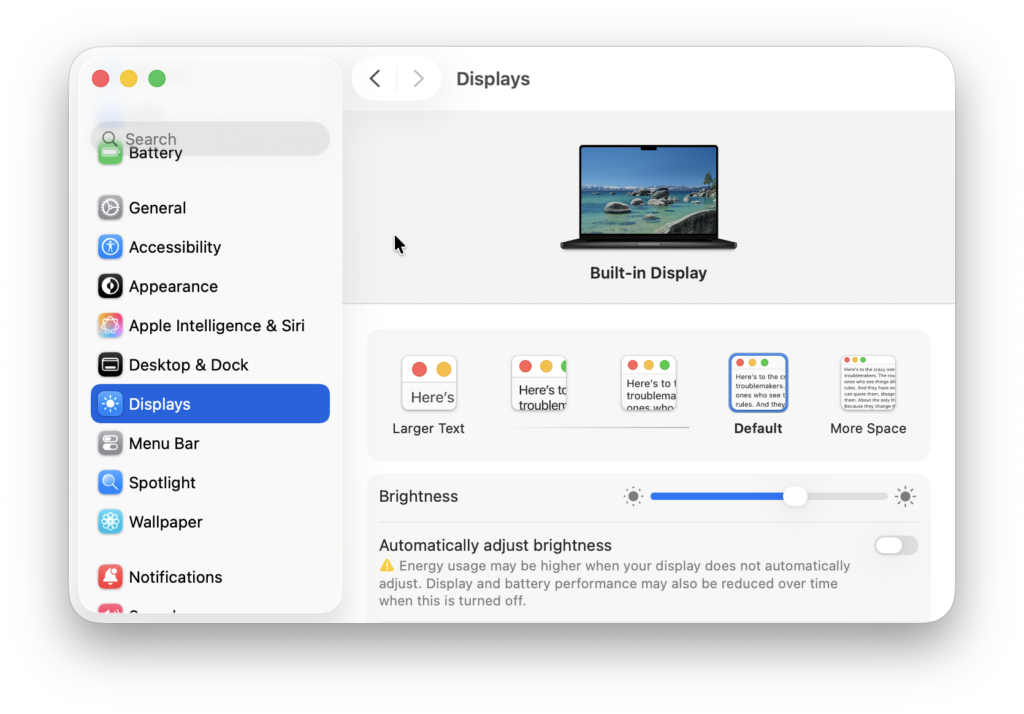Image resolution: width=1024 pixels, height=714 pixels.
Task: Open Battery settings icon in sidebar
Action: [110, 153]
